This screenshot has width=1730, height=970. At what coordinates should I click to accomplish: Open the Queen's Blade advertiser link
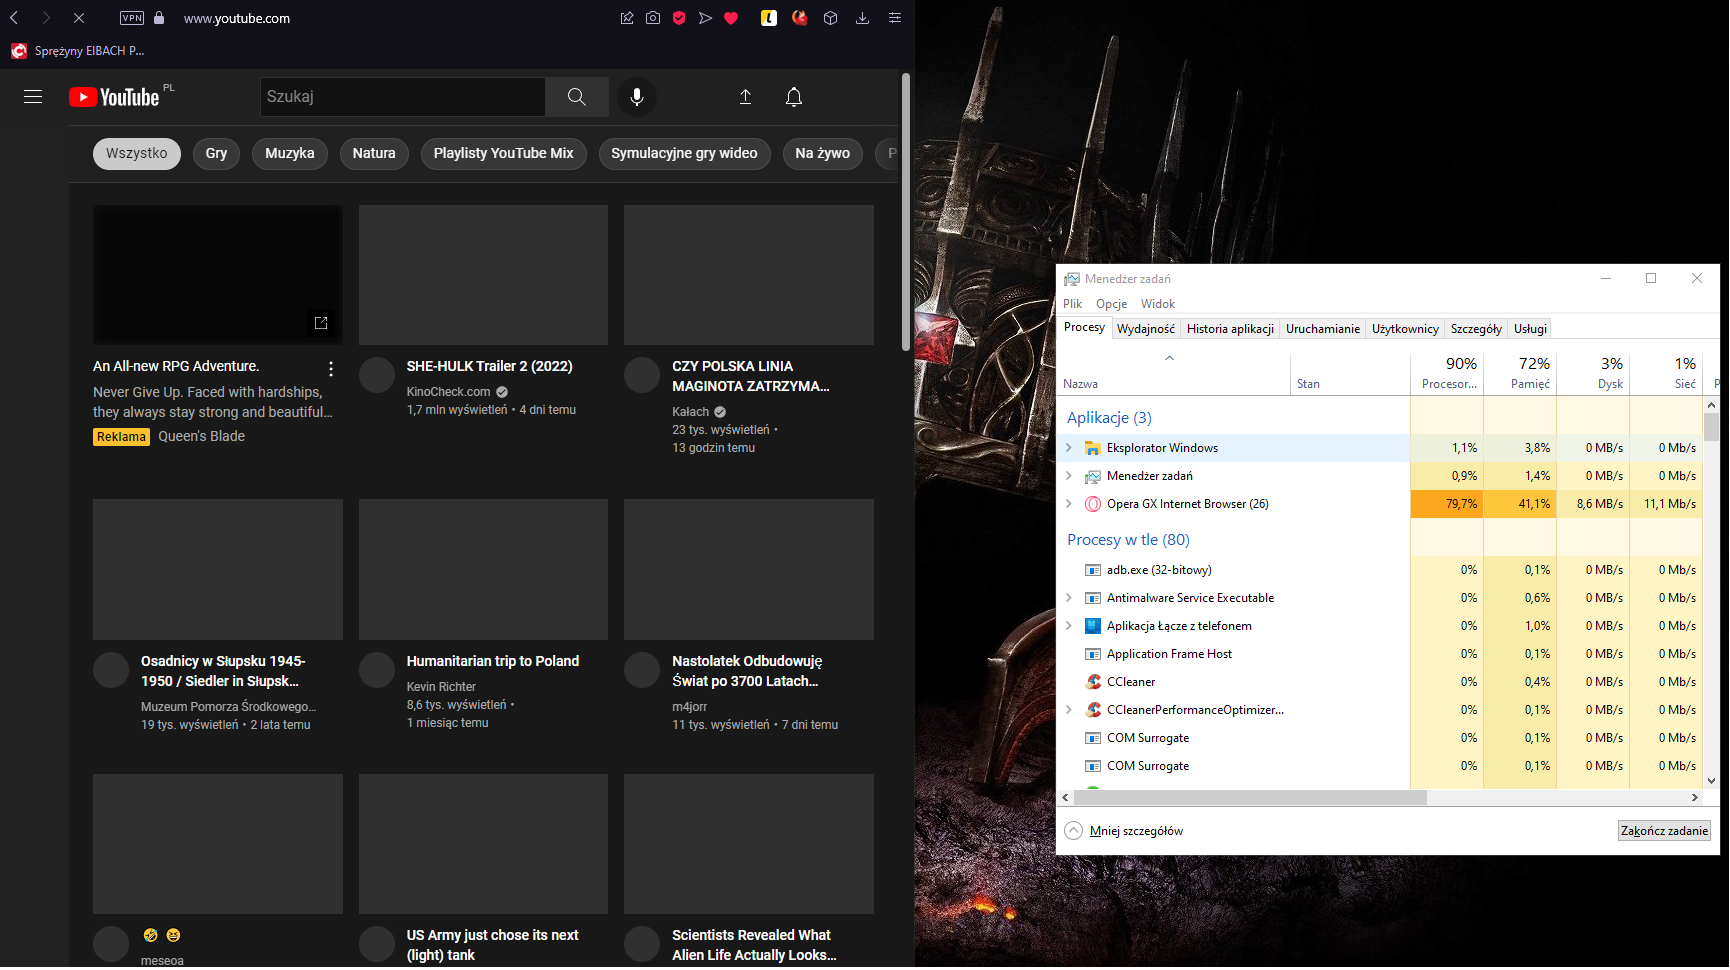[202, 437]
